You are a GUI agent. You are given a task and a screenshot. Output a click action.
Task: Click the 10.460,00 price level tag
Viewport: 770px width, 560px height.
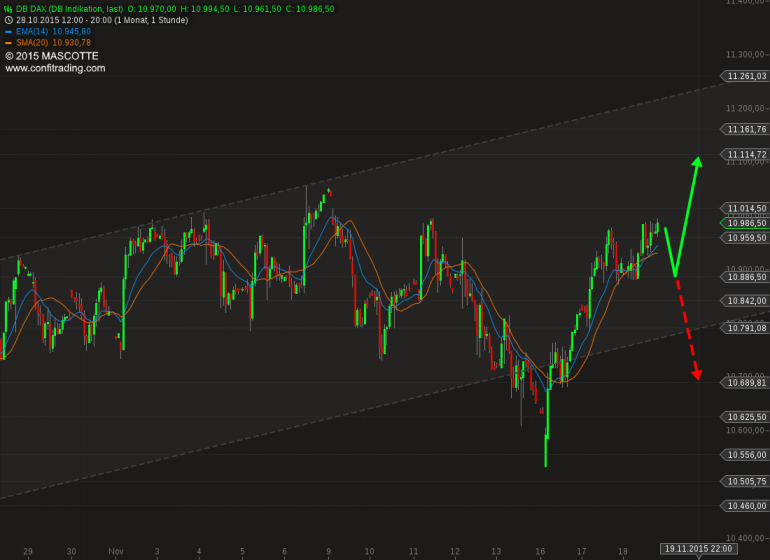[743, 506]
